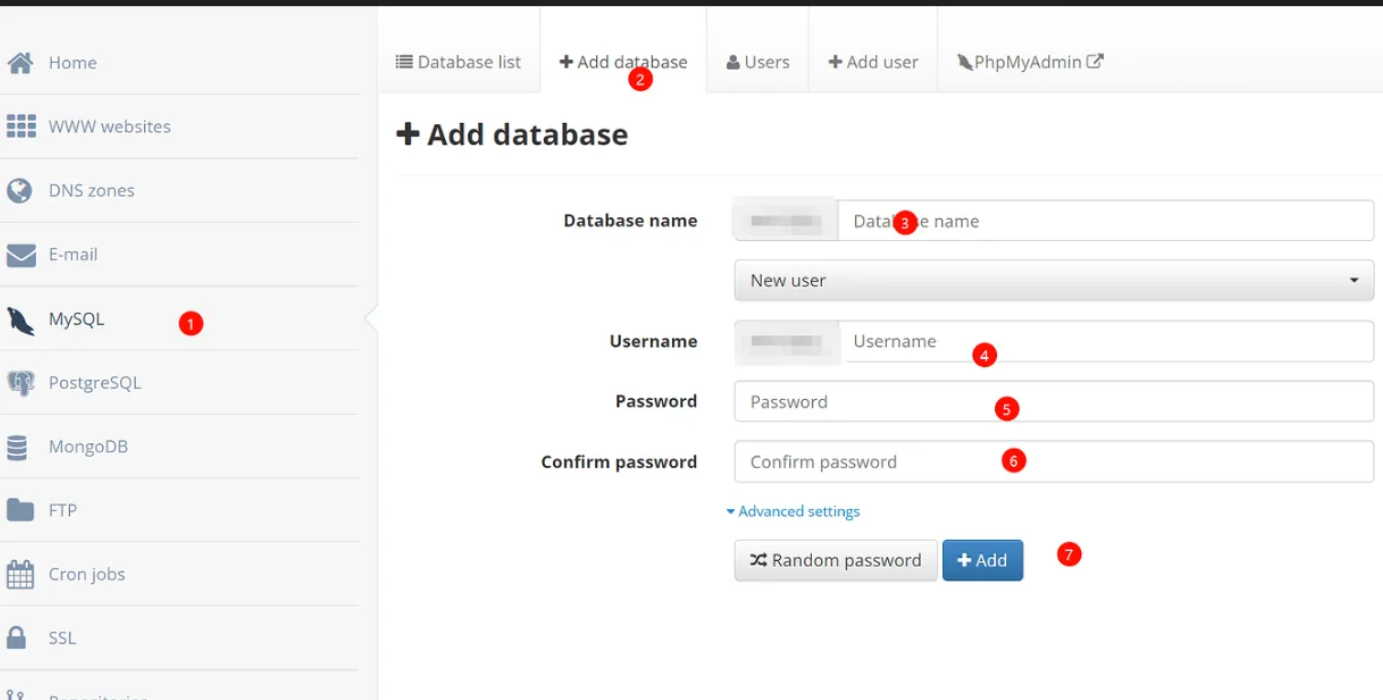The image size is (1383, 700).
Task: Click the SSL padlock icon
Action: (x=17, y=638)
